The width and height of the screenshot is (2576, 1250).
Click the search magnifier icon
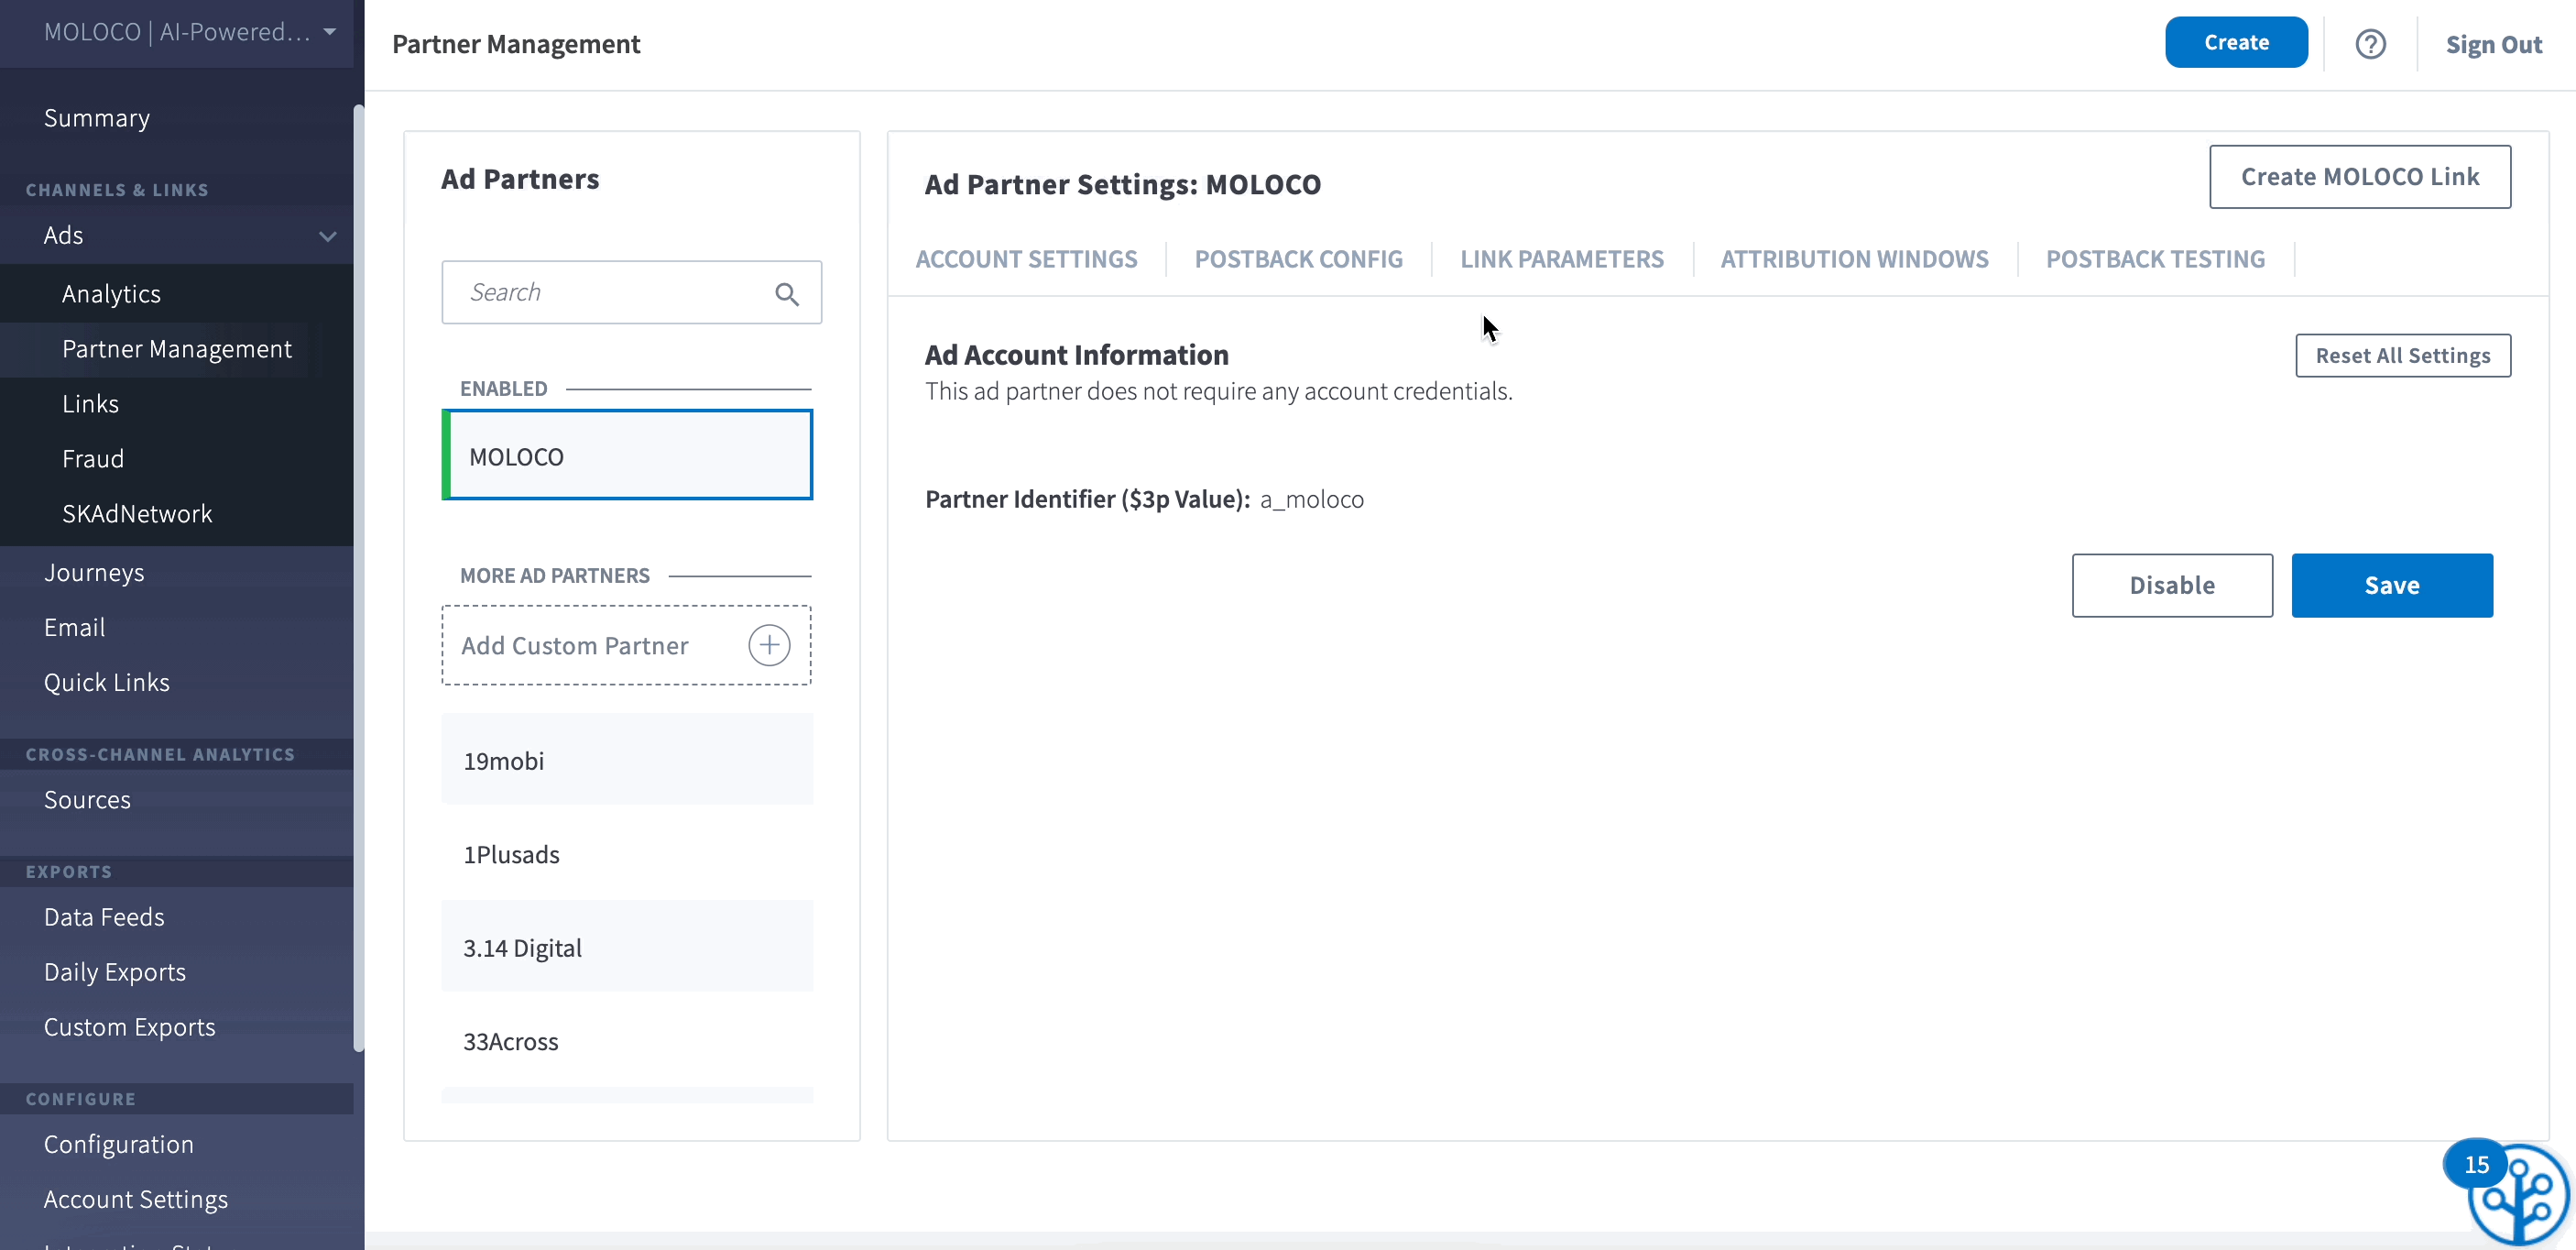click(787, 293)
